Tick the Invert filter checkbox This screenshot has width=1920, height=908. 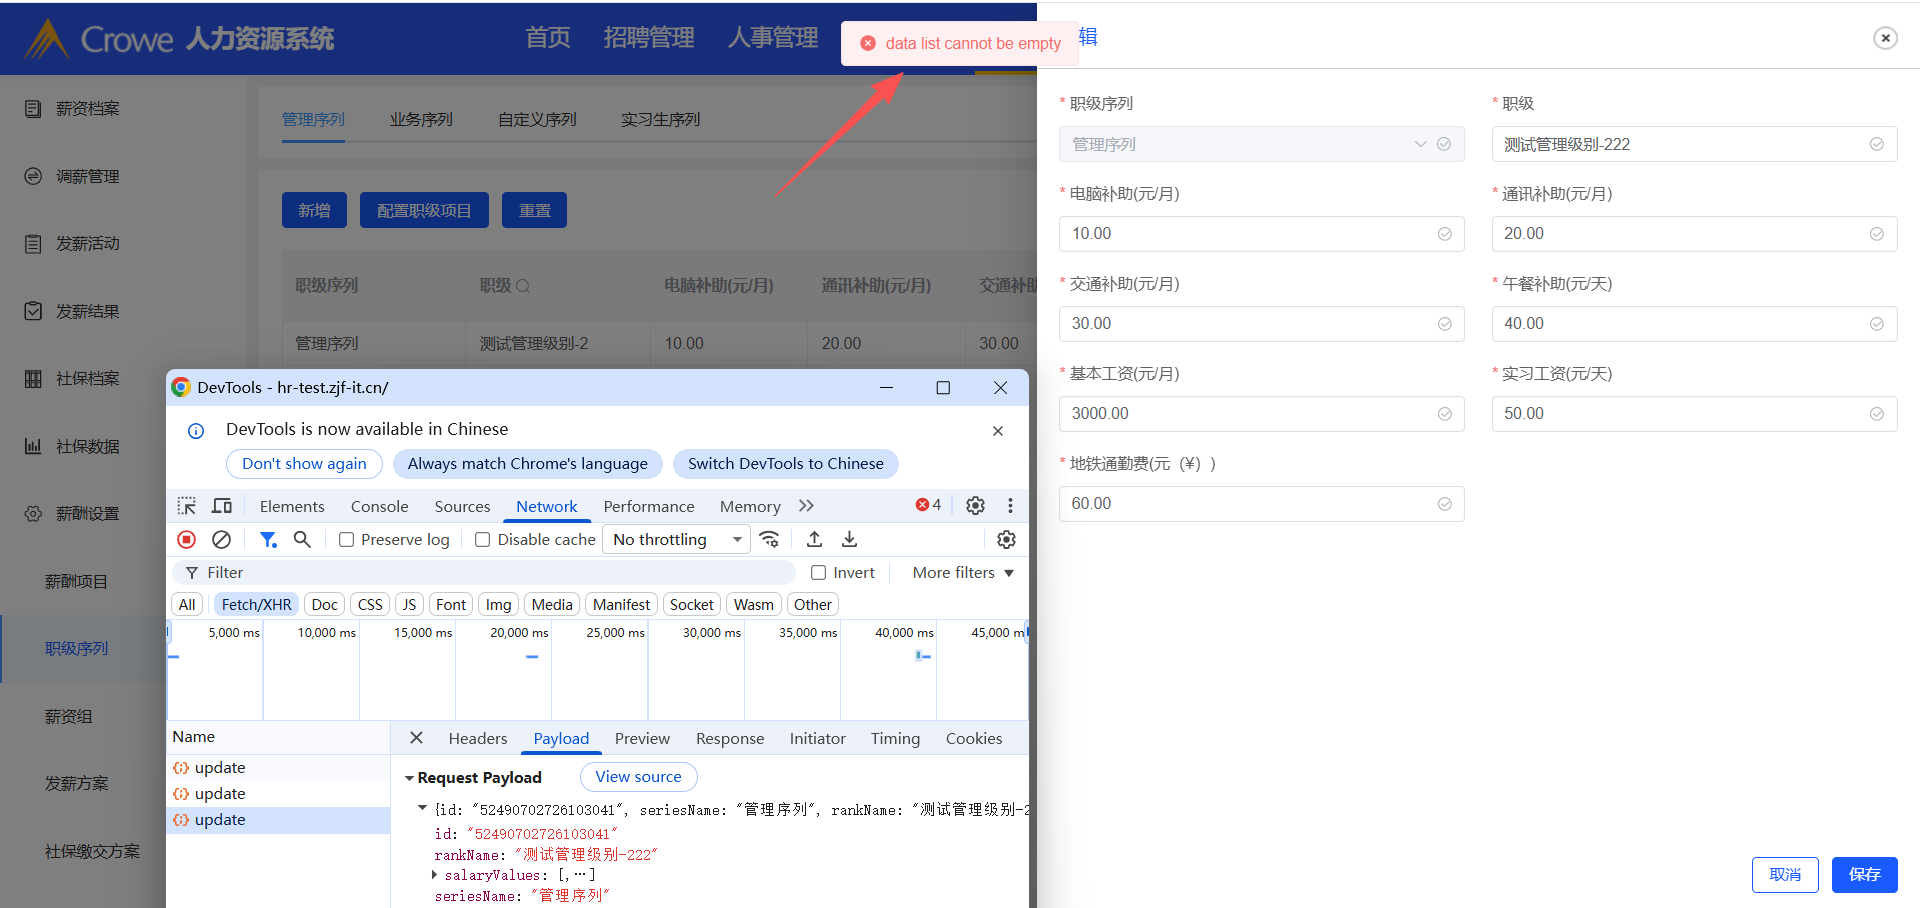(x=819, y=573)
